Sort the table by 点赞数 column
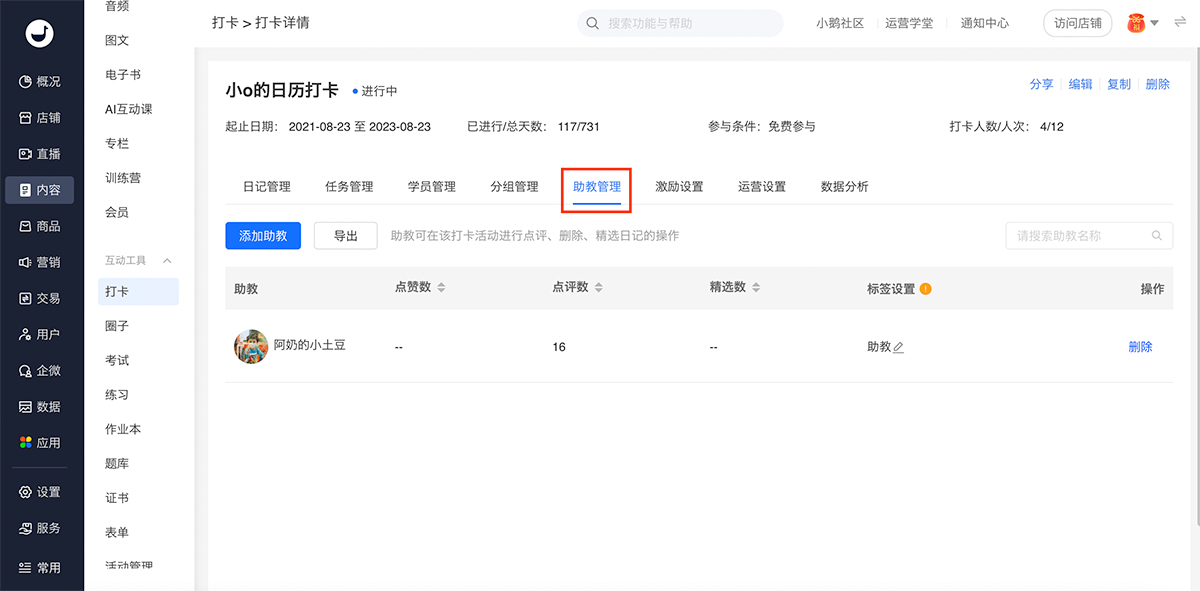Screen dimensions: 1200x591 (x=441, y=288)
